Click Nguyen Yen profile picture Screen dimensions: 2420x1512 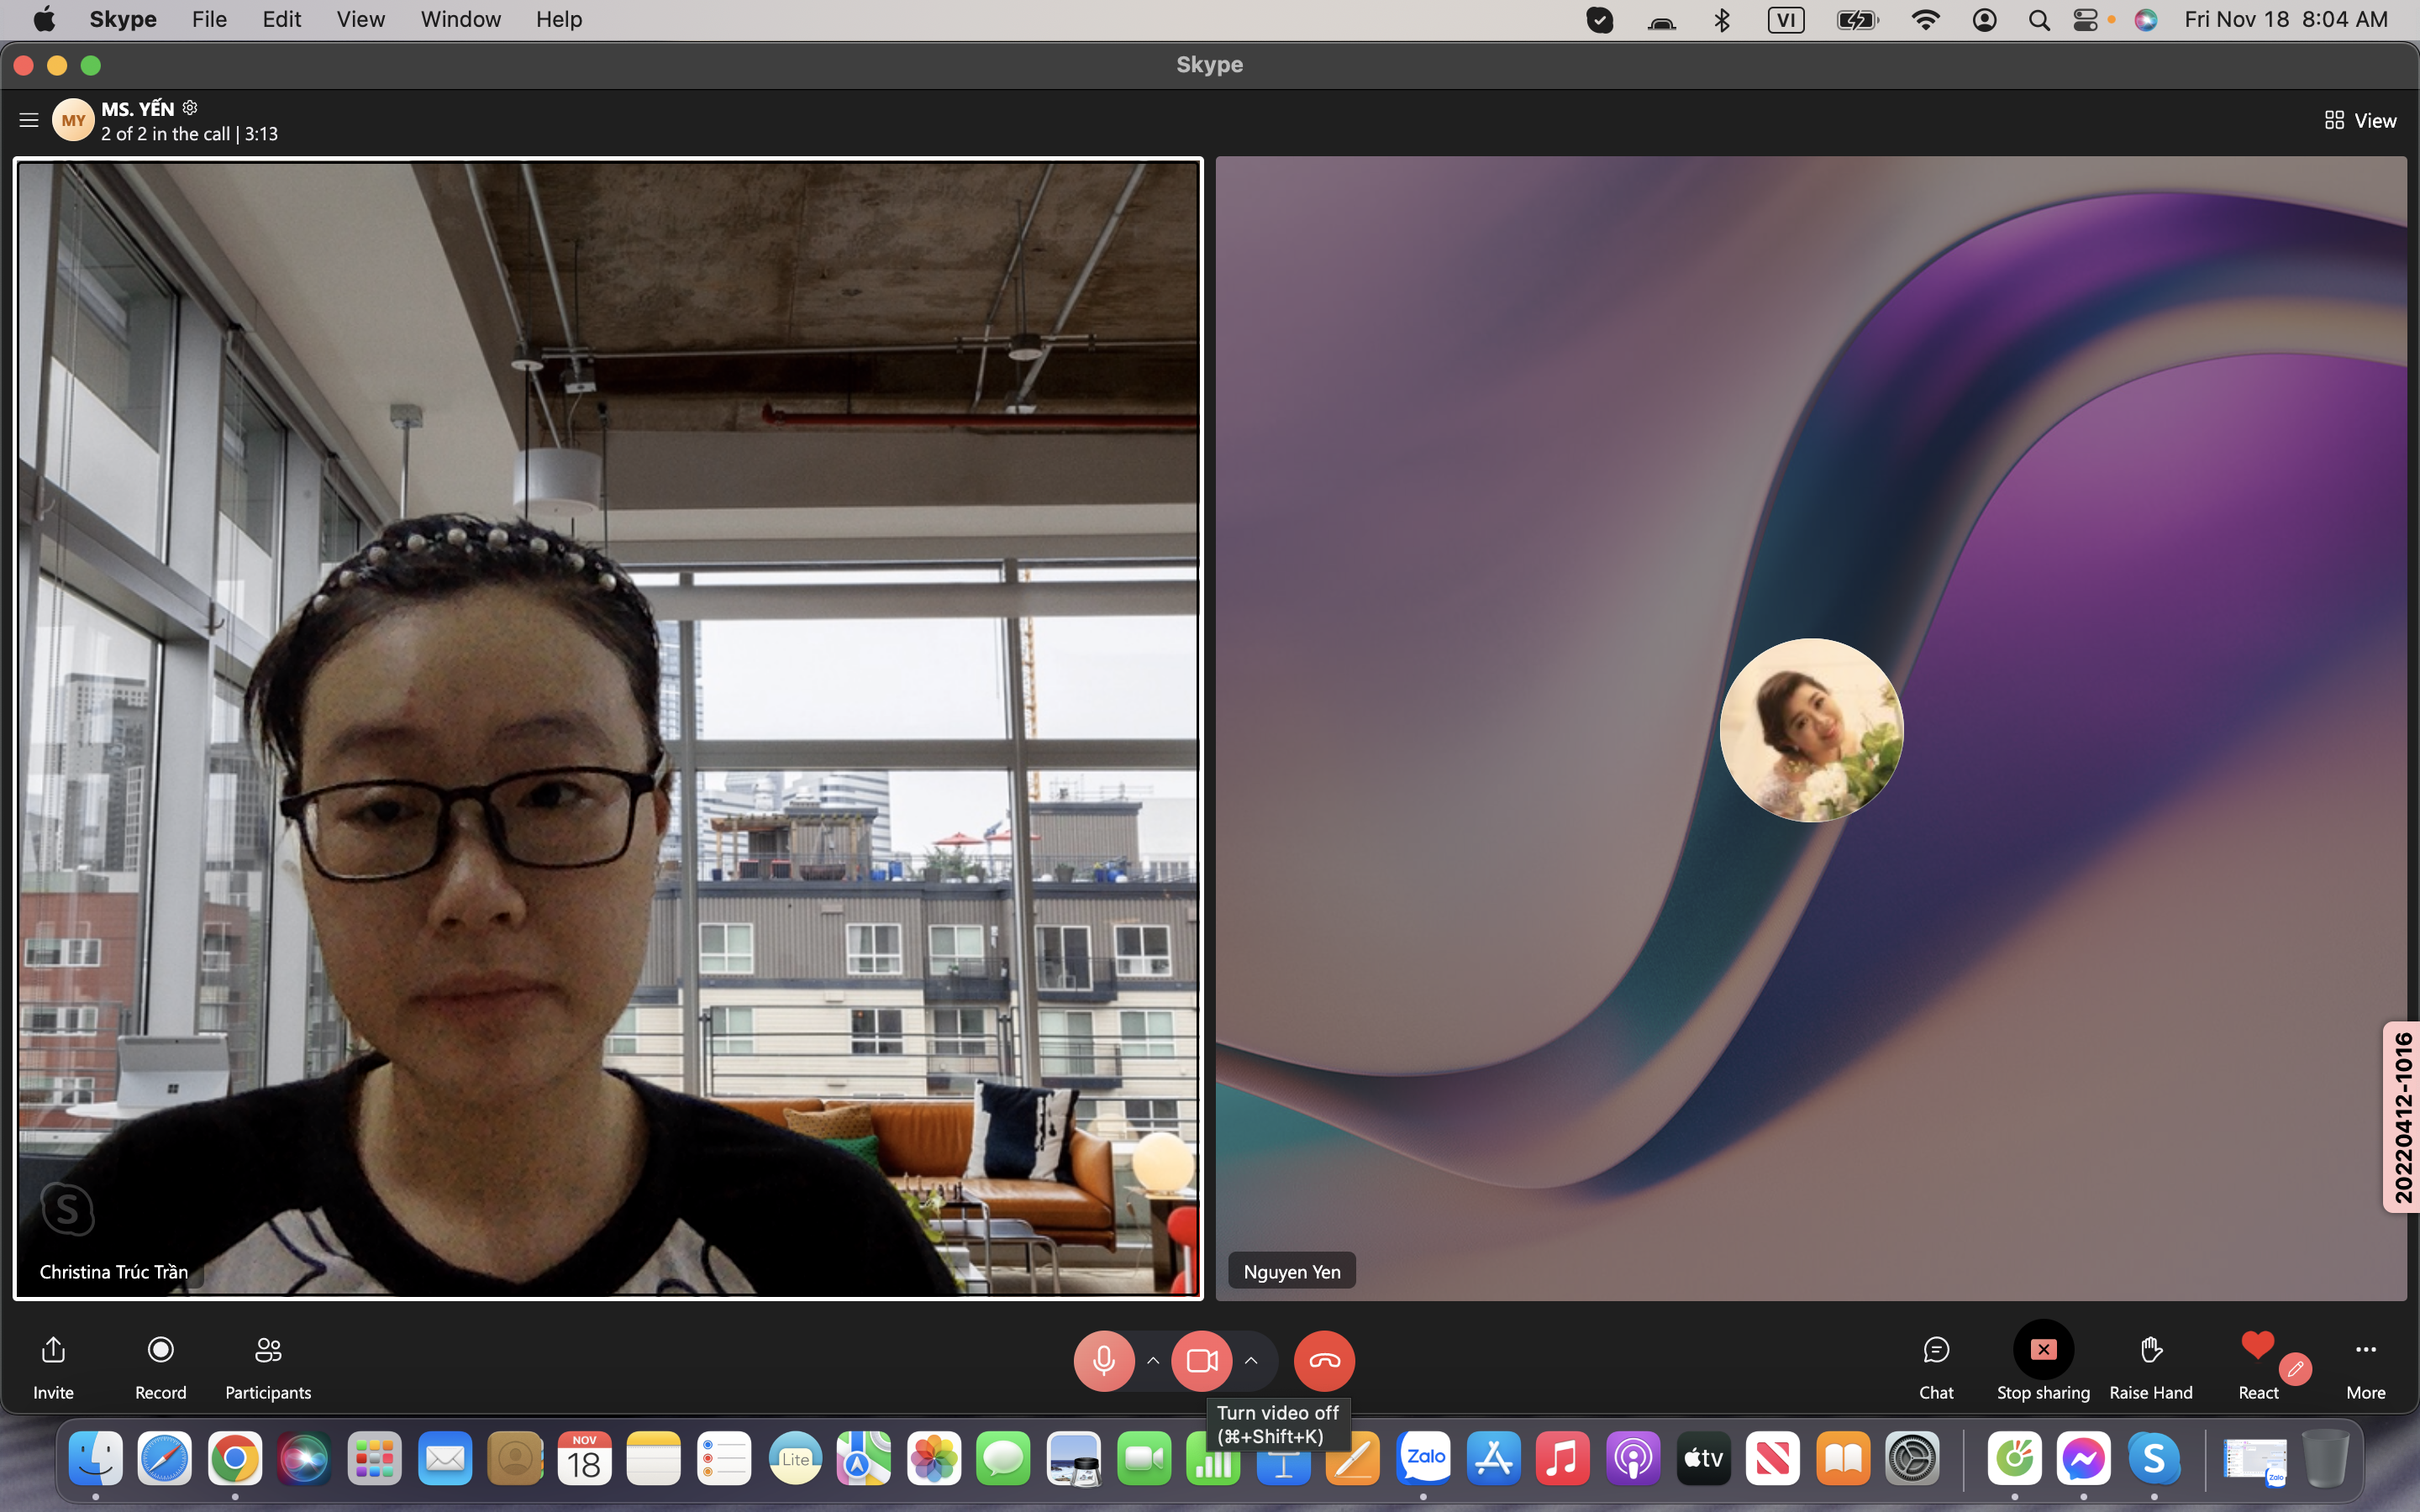click(x=1811, y=730)
